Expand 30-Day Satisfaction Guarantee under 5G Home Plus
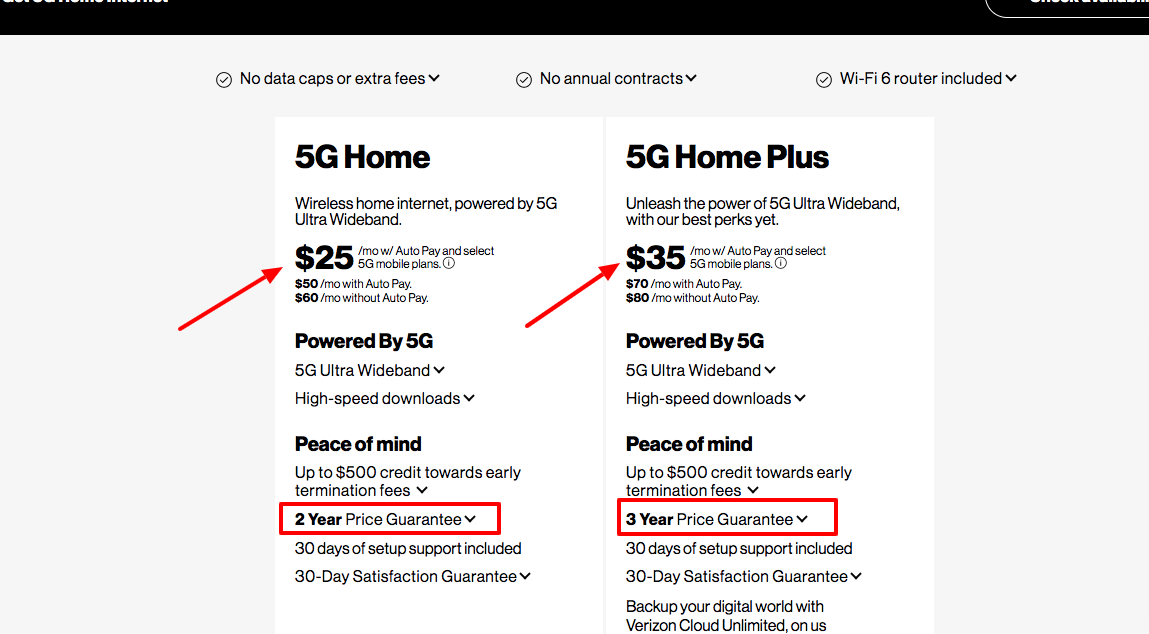Screen dimensions: 1149x634 click(x=857, y=576)
